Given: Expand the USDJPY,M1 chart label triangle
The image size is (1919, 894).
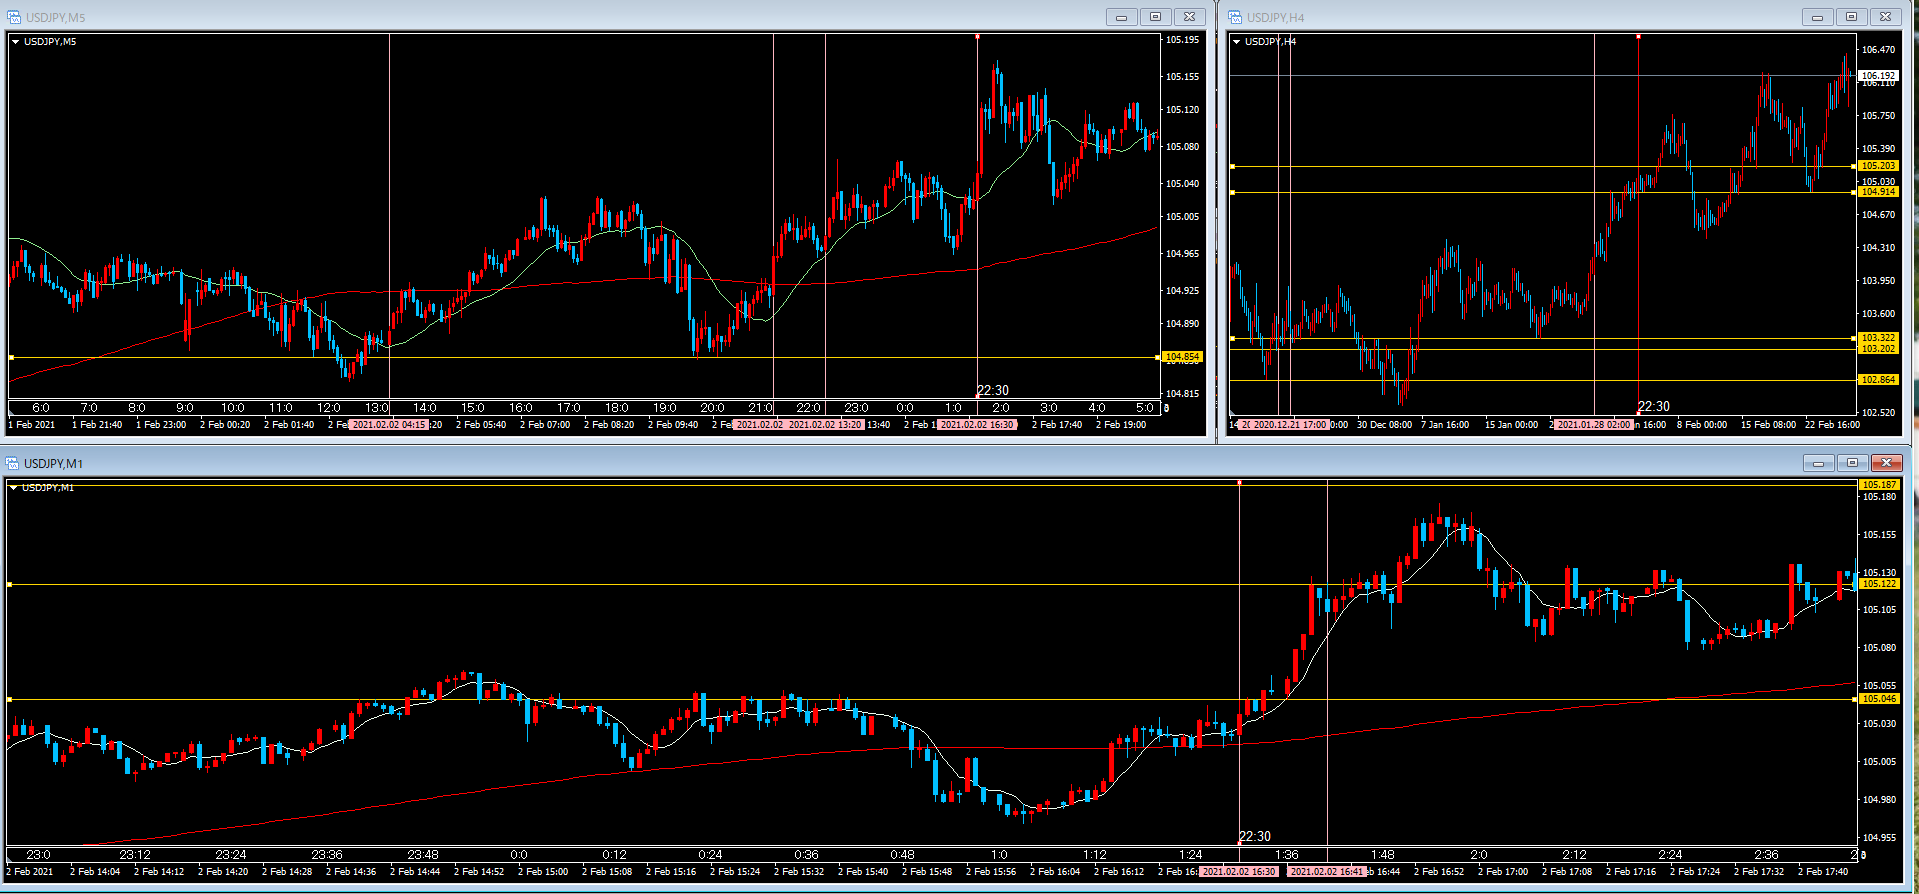Looking at the screenshot, I should pyautogui.click(x=13, y=488).
